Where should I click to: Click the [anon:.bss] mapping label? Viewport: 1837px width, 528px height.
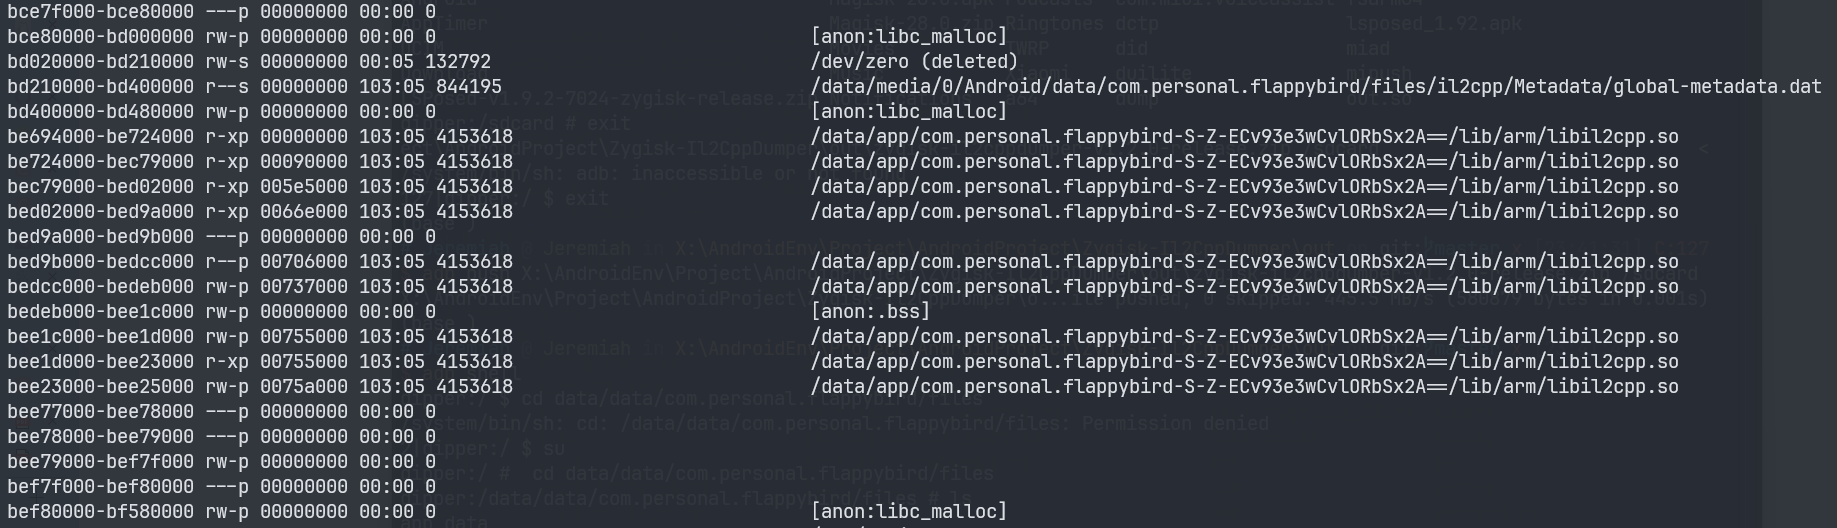870,312
